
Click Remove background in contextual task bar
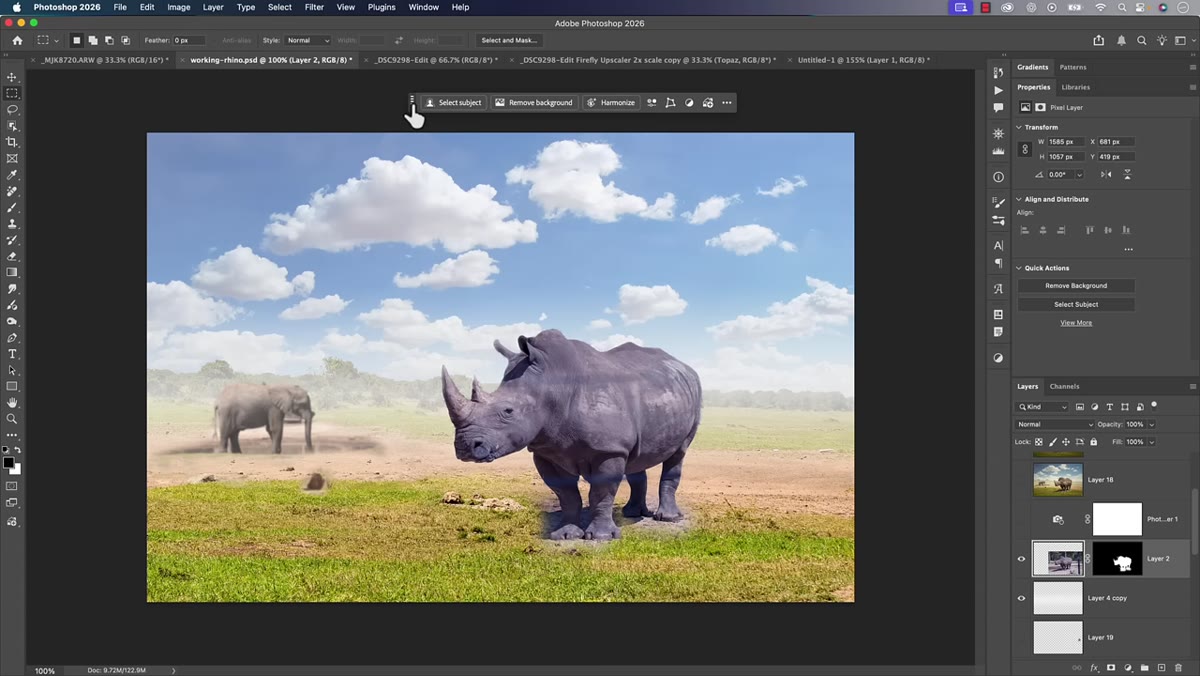pyautogui.click(x=534, y=102)
